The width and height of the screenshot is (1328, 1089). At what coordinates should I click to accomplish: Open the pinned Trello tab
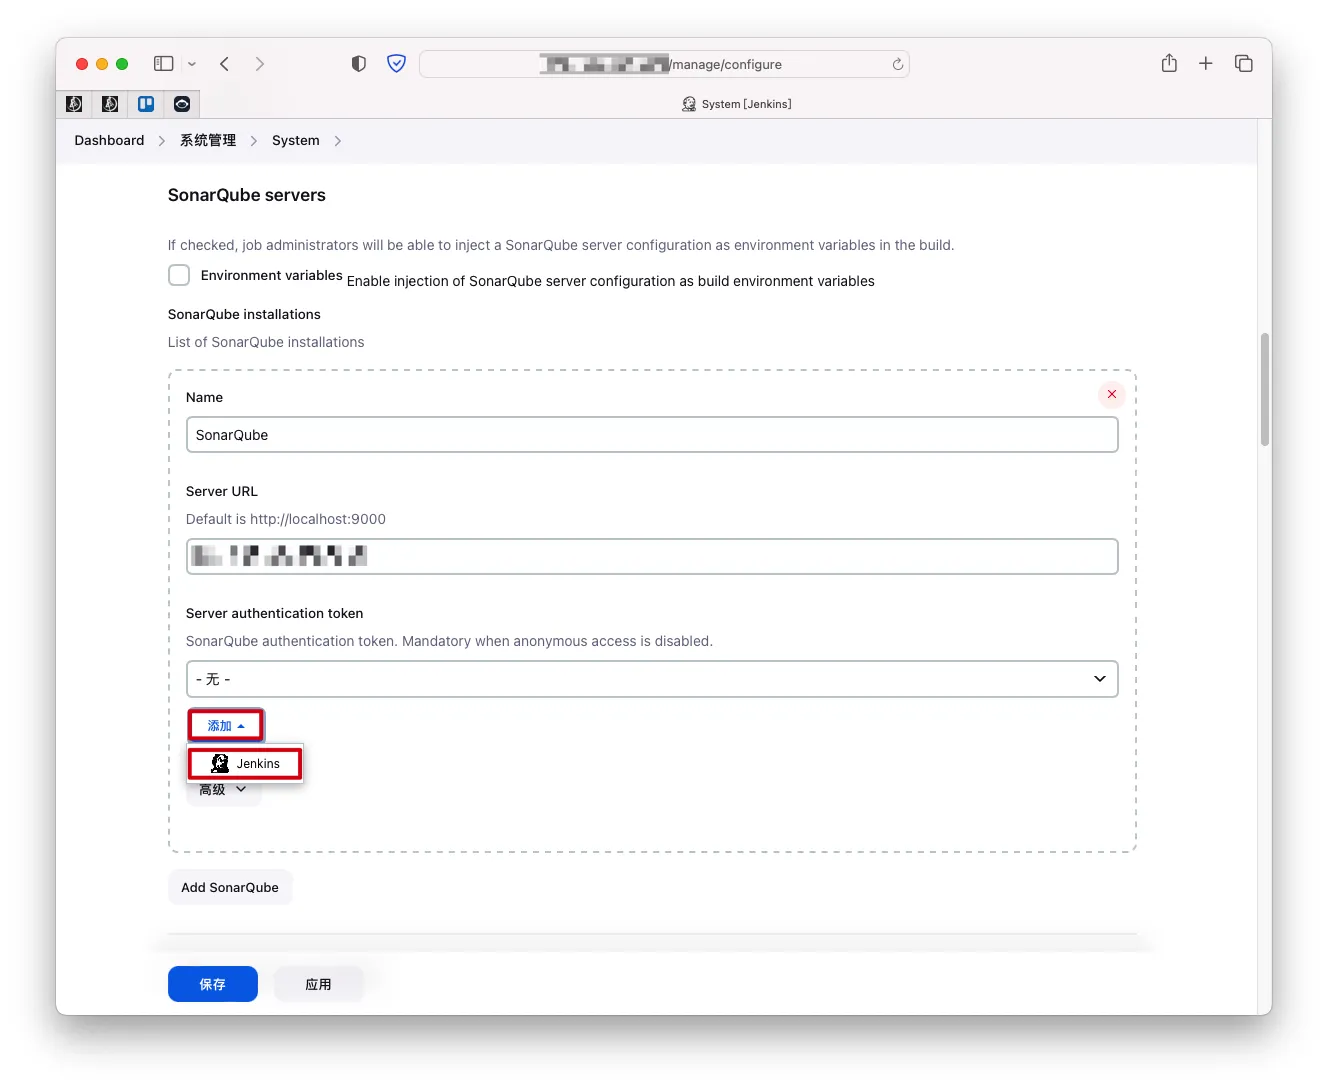(x=146, y=103)
